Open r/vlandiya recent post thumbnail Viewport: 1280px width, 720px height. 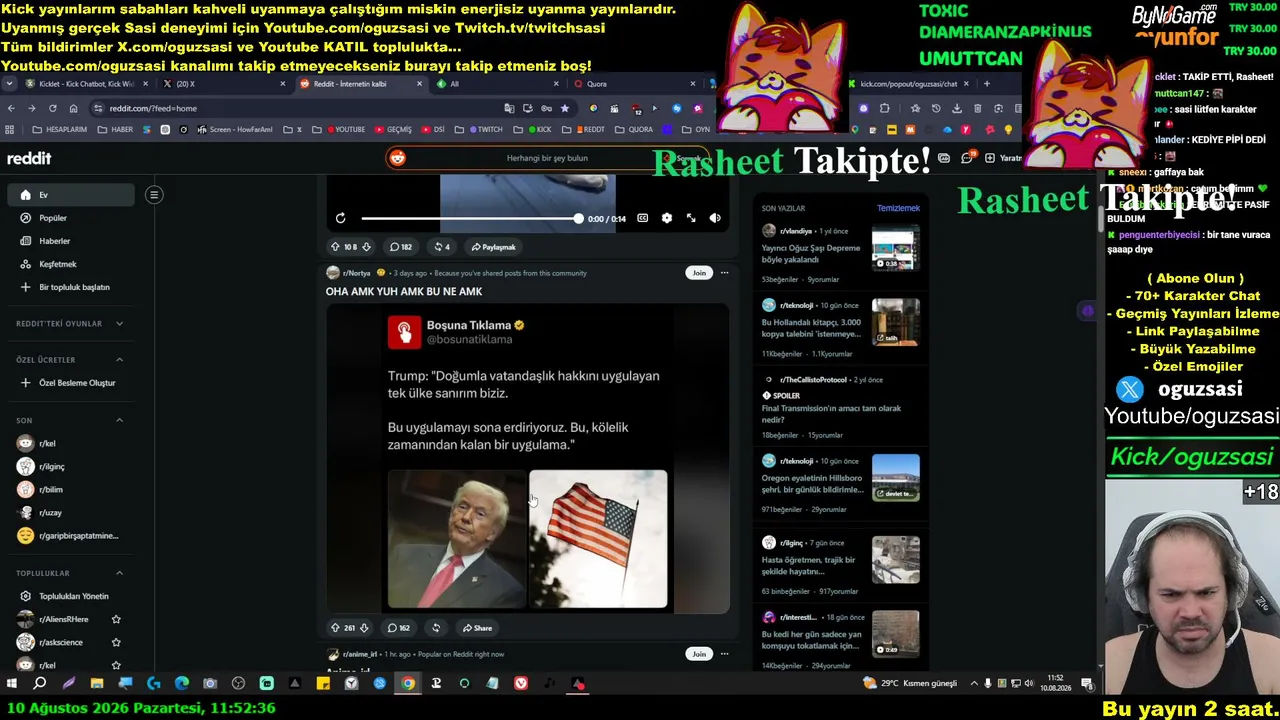tap(895, 249)
